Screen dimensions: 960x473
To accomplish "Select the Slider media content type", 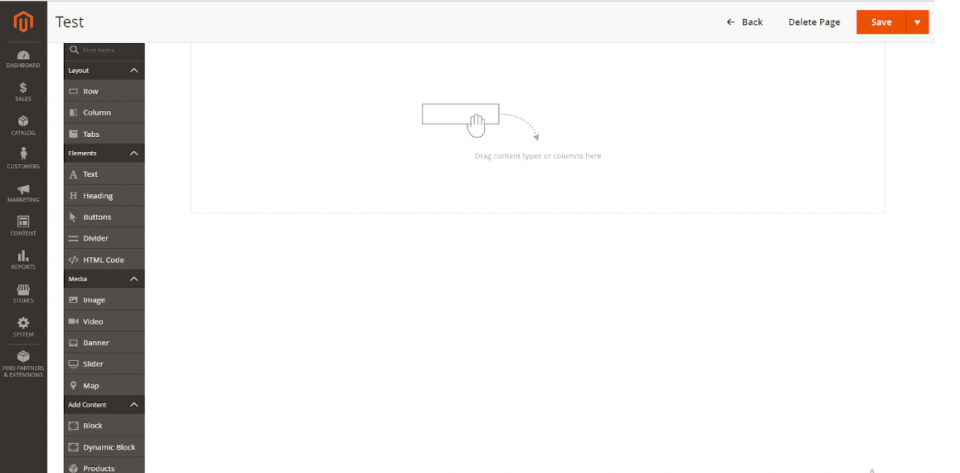I will pos(104,364).
